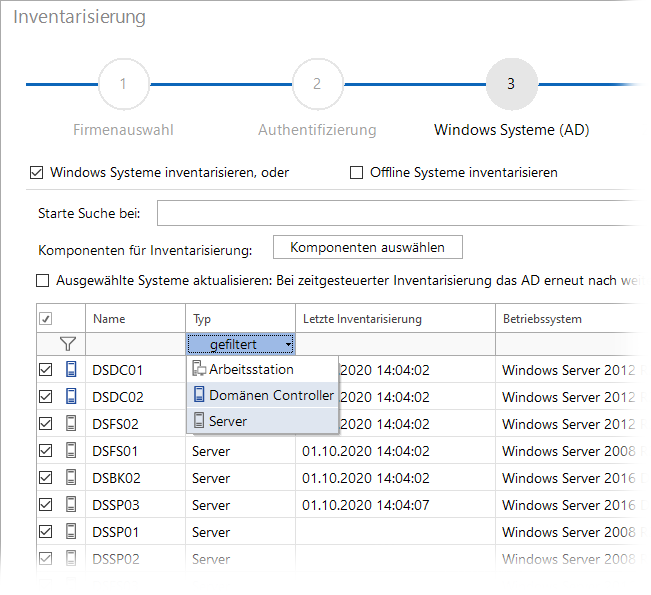Toggle Windows Systeme inventarisieren checkbox
This screenshot has height=595, width=651.
coord(37,172)
